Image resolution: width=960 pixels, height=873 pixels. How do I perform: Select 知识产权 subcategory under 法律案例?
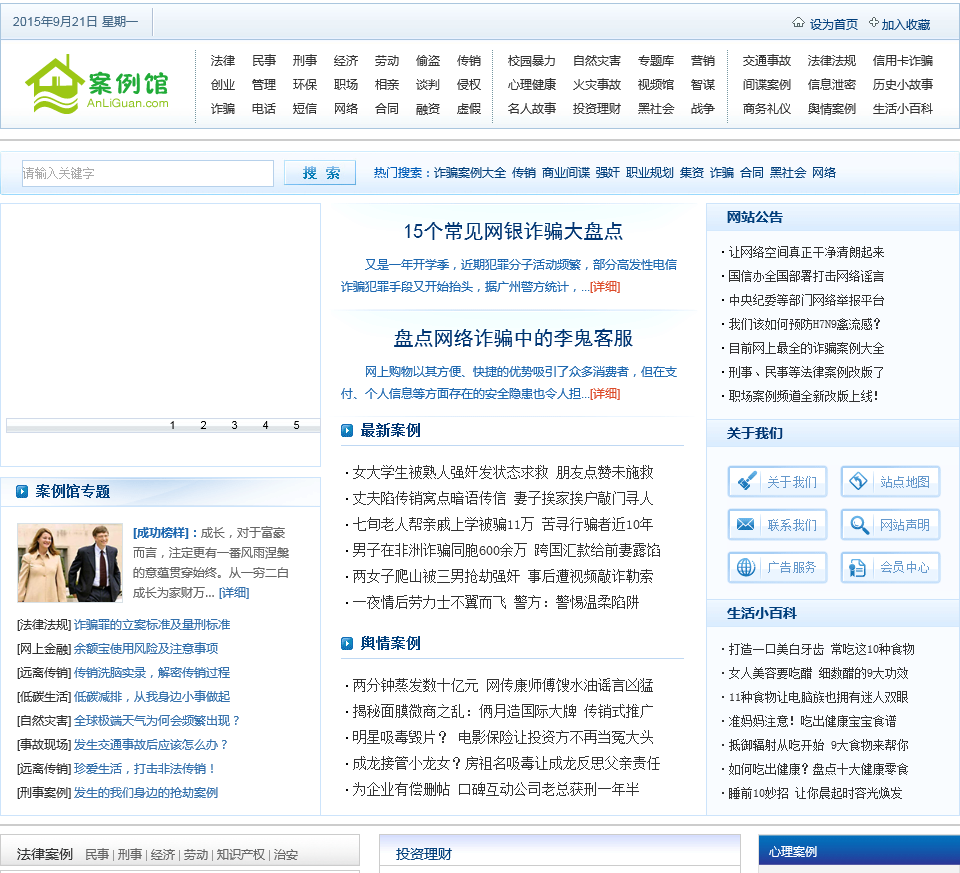point(241,855)
